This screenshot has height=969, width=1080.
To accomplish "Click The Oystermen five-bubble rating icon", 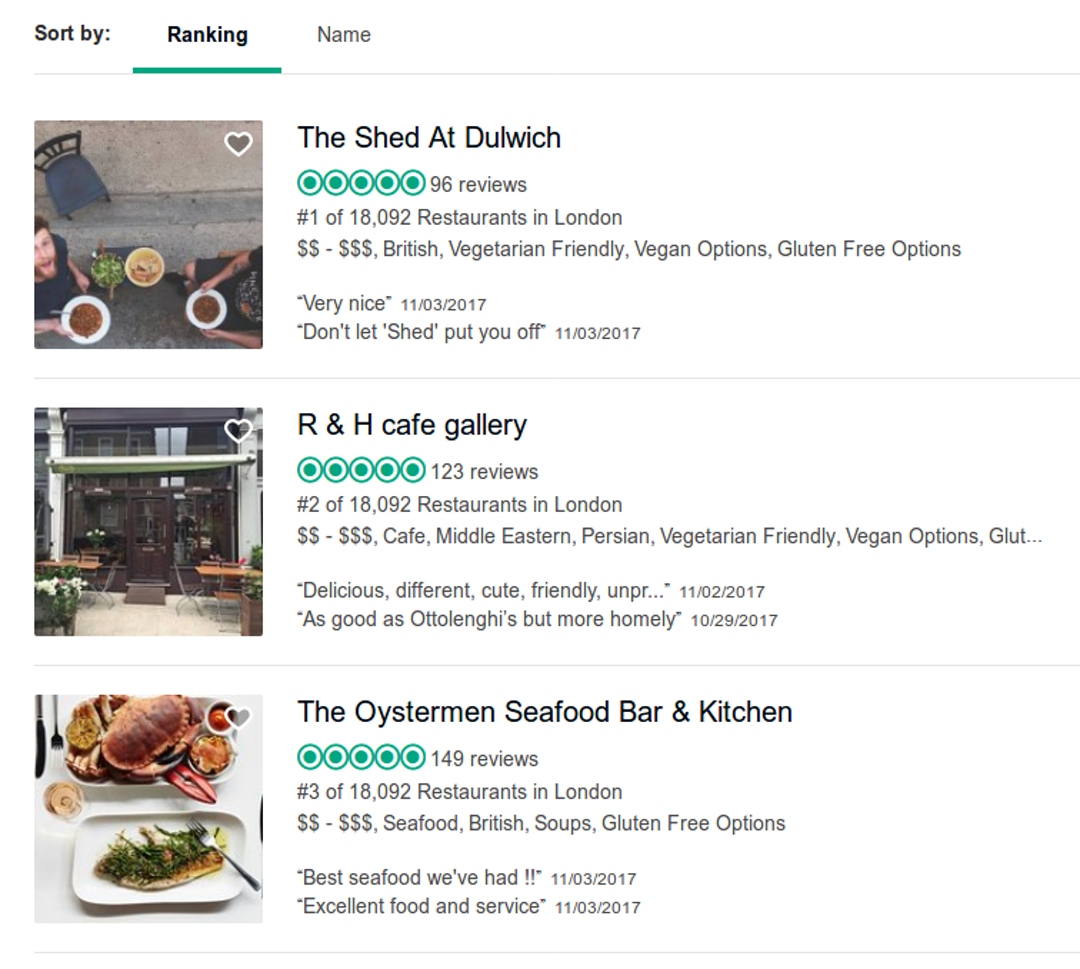I will pyautogui.click(x=361, y=758).
